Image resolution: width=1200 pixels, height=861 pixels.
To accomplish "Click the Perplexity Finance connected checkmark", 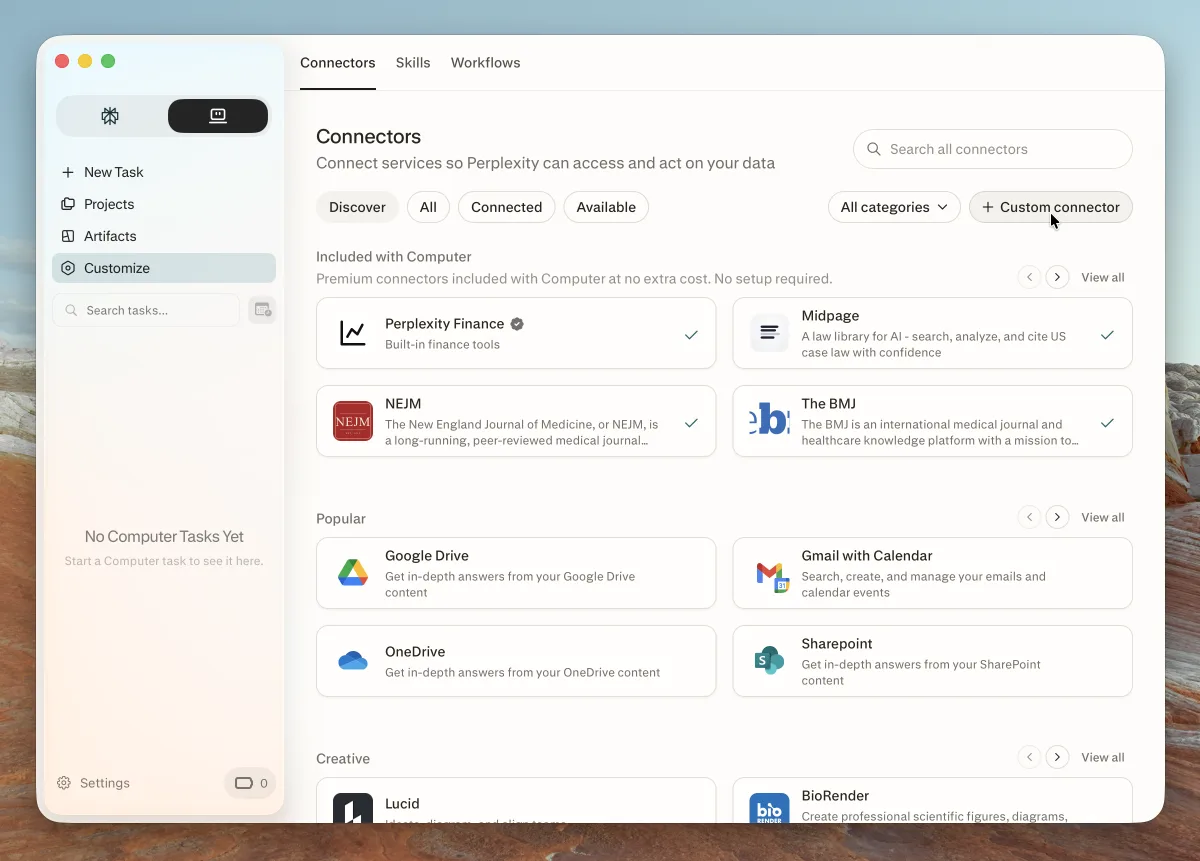I will click(x=691, y=335).
